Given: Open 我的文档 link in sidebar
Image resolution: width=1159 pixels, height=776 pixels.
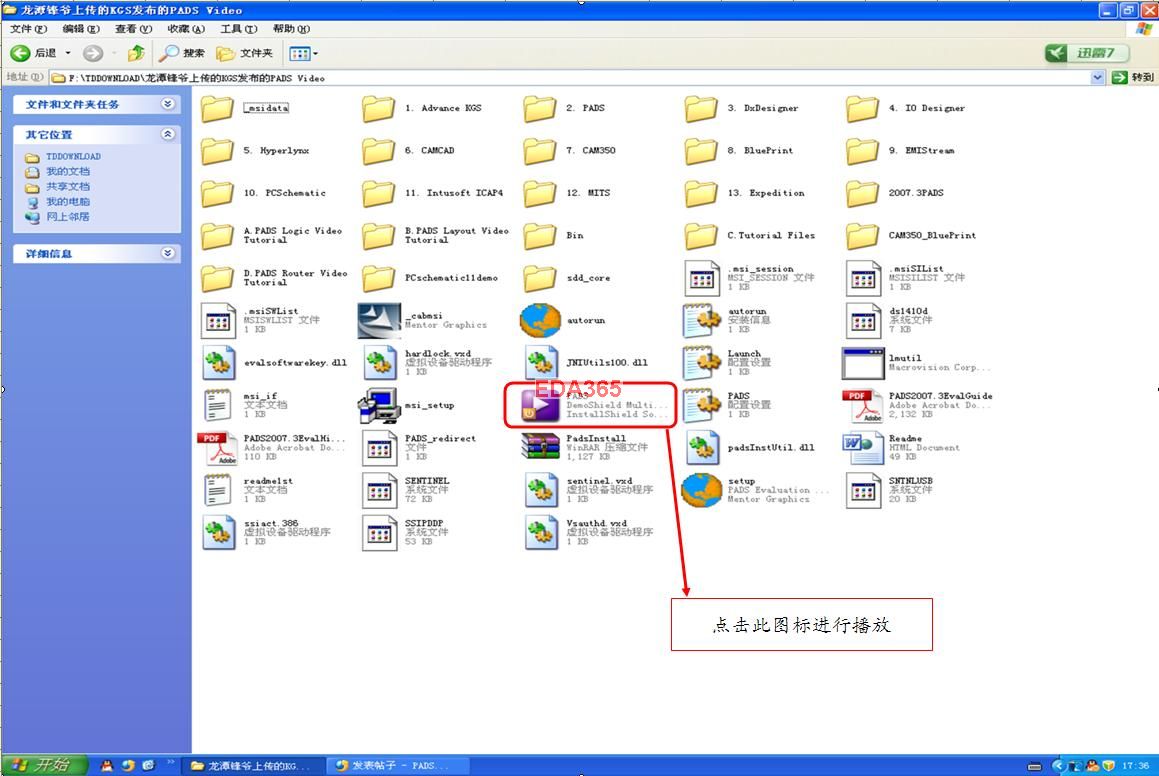Looking at the screenshot, I should point(58,171).
